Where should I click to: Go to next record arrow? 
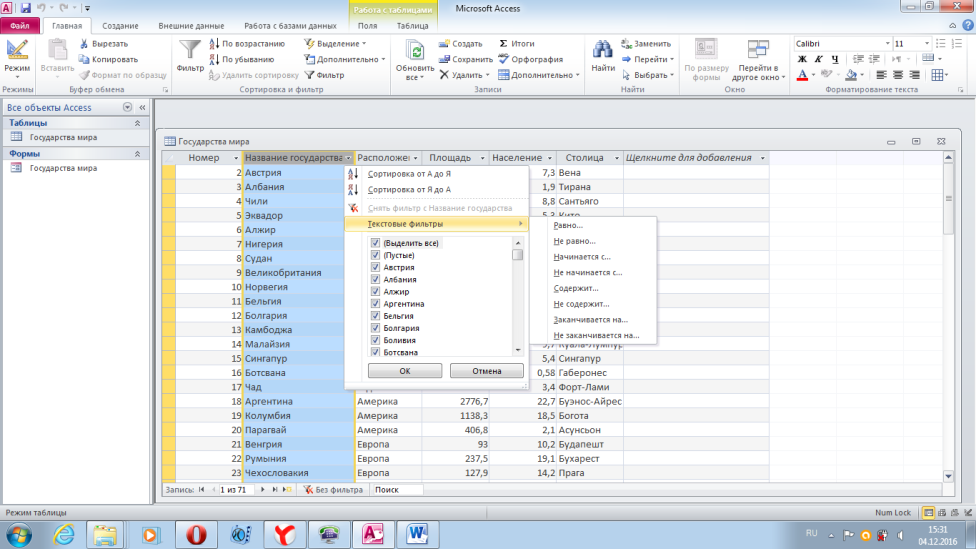point(262,490)
